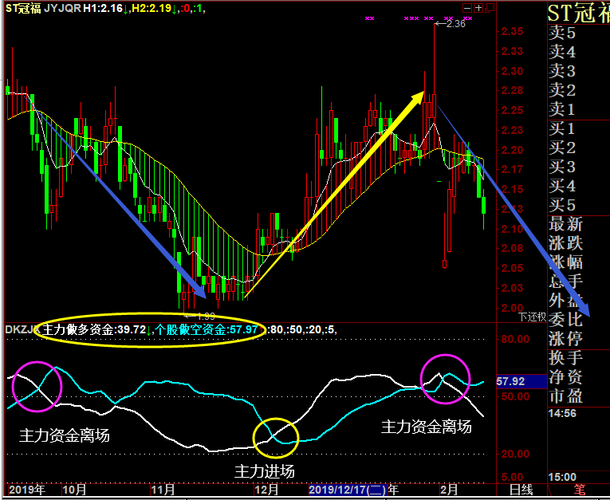610x500 pixels.
Task: Click the highlighted 2019/12/17(二) date marker
Action: [348, 489]
